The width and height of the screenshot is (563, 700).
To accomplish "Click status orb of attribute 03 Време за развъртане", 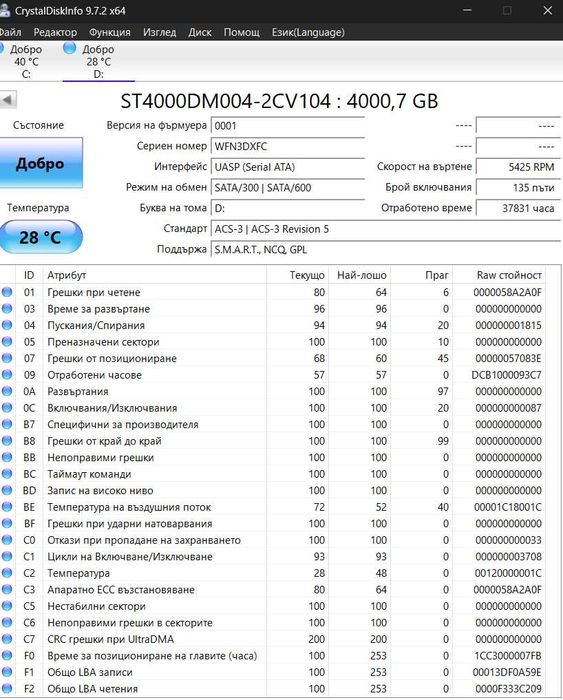I will click(7, 308).
